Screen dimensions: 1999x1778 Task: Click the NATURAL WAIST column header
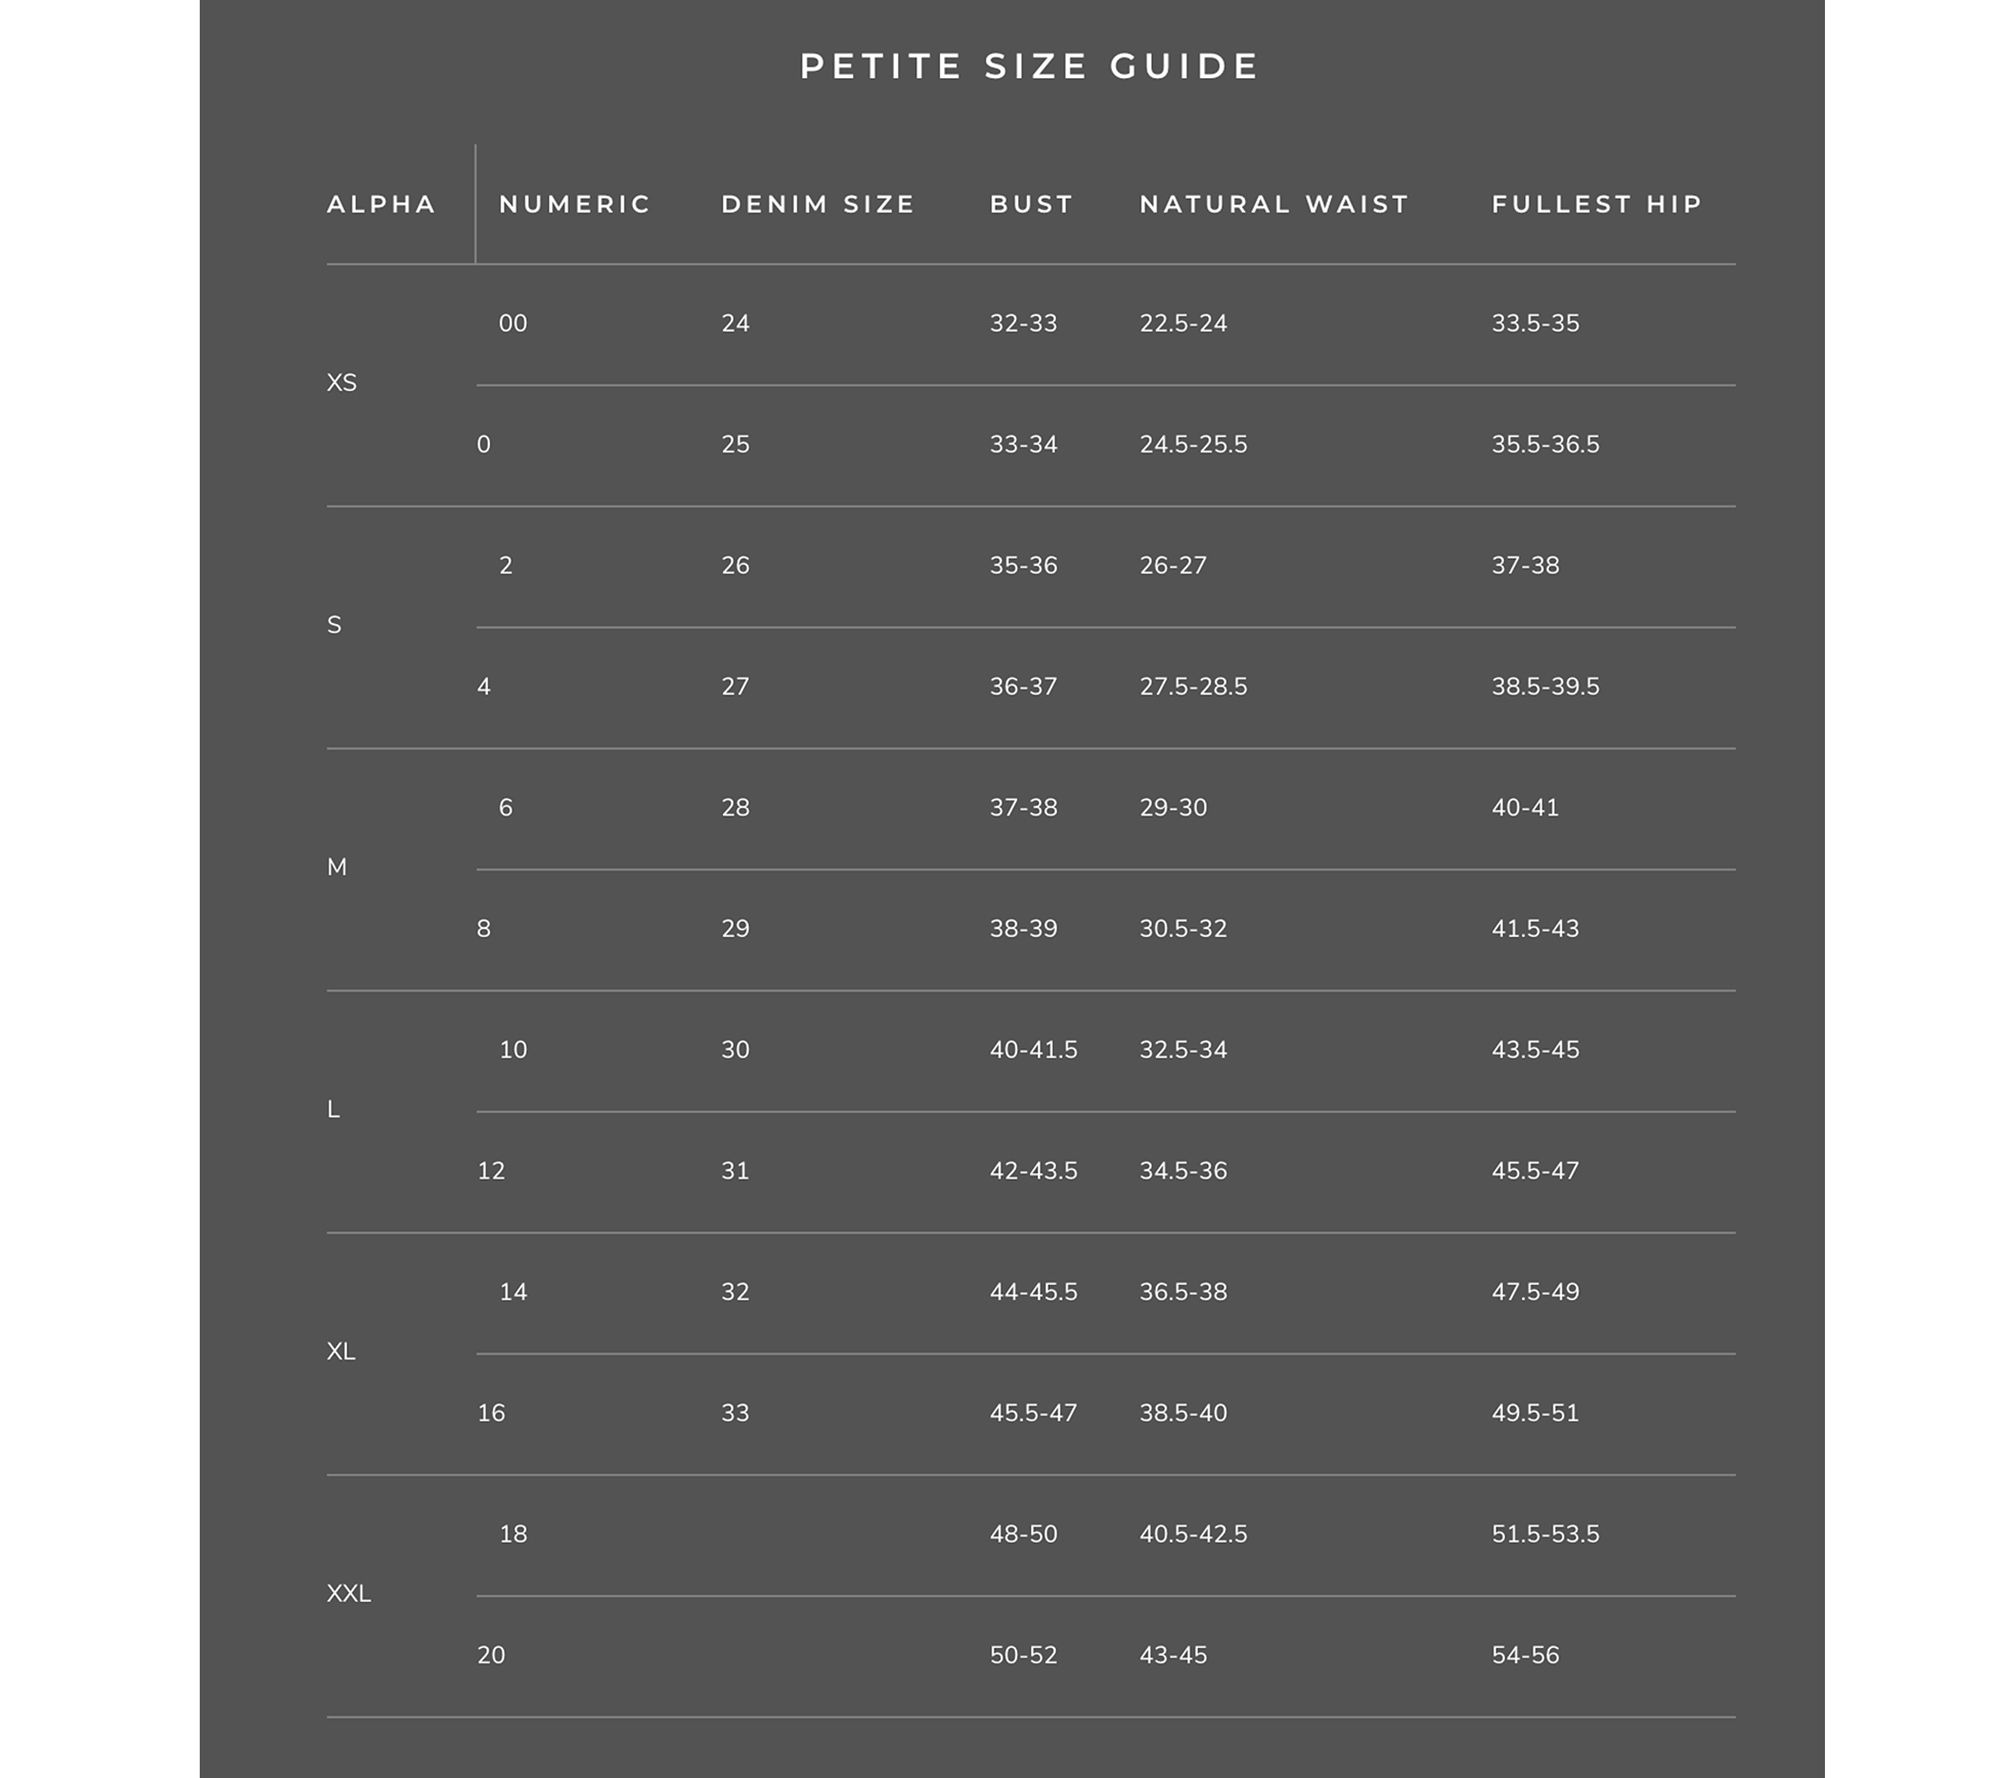(1274, 204)
